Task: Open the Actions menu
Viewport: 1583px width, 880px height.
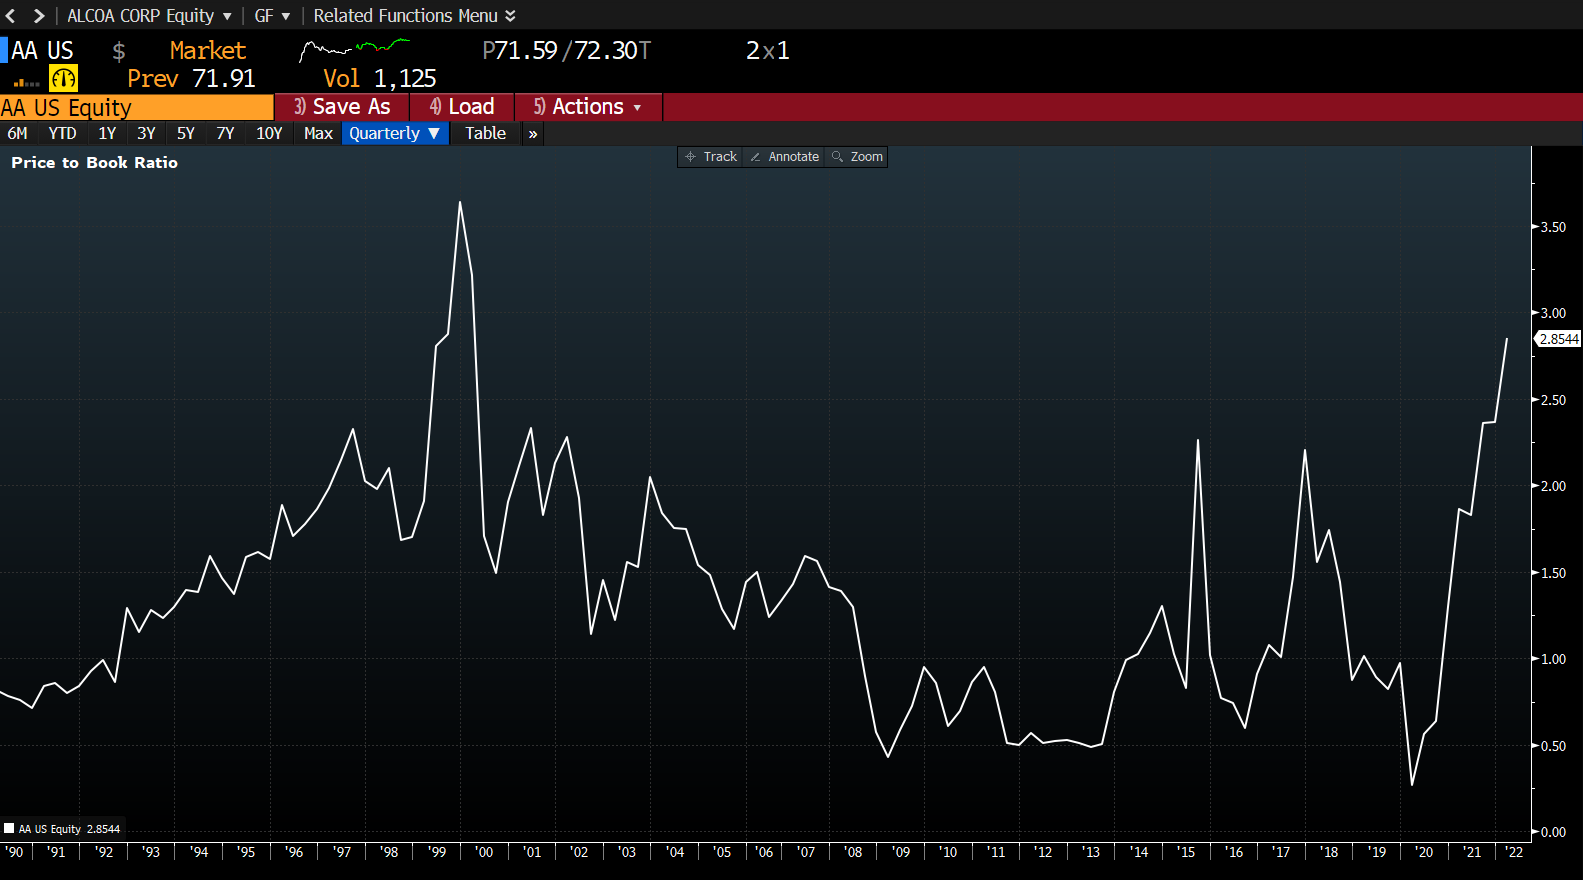Action: point(588,107)
